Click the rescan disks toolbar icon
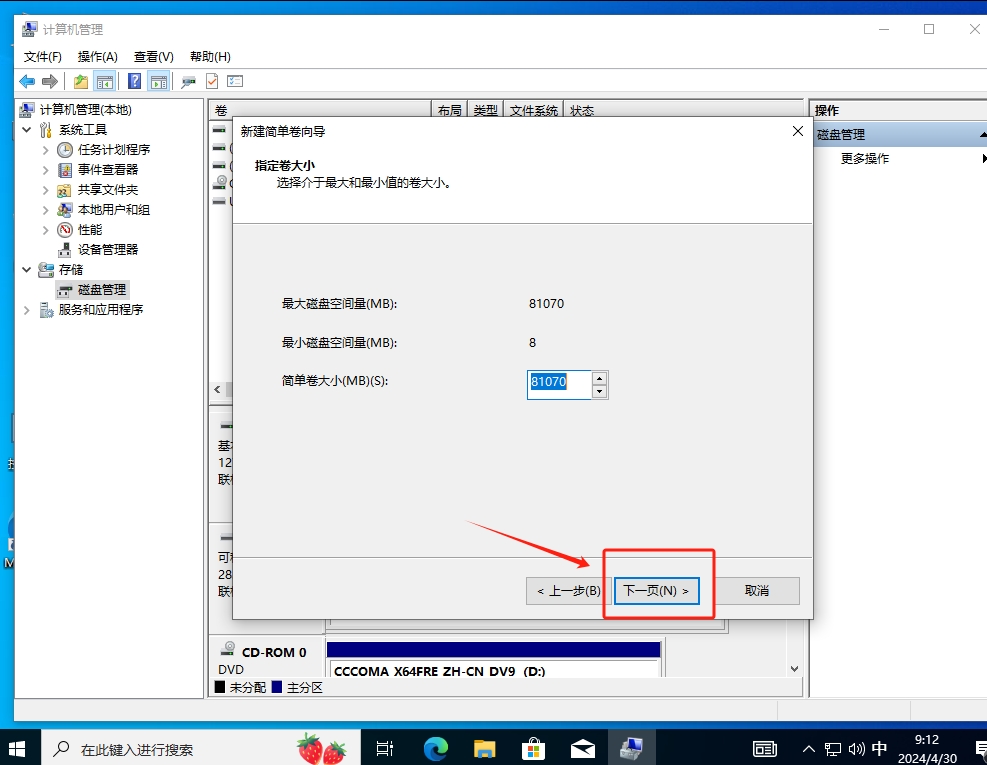Image resolution: width=987 pixels, height=765 pixels. (188, 81)
